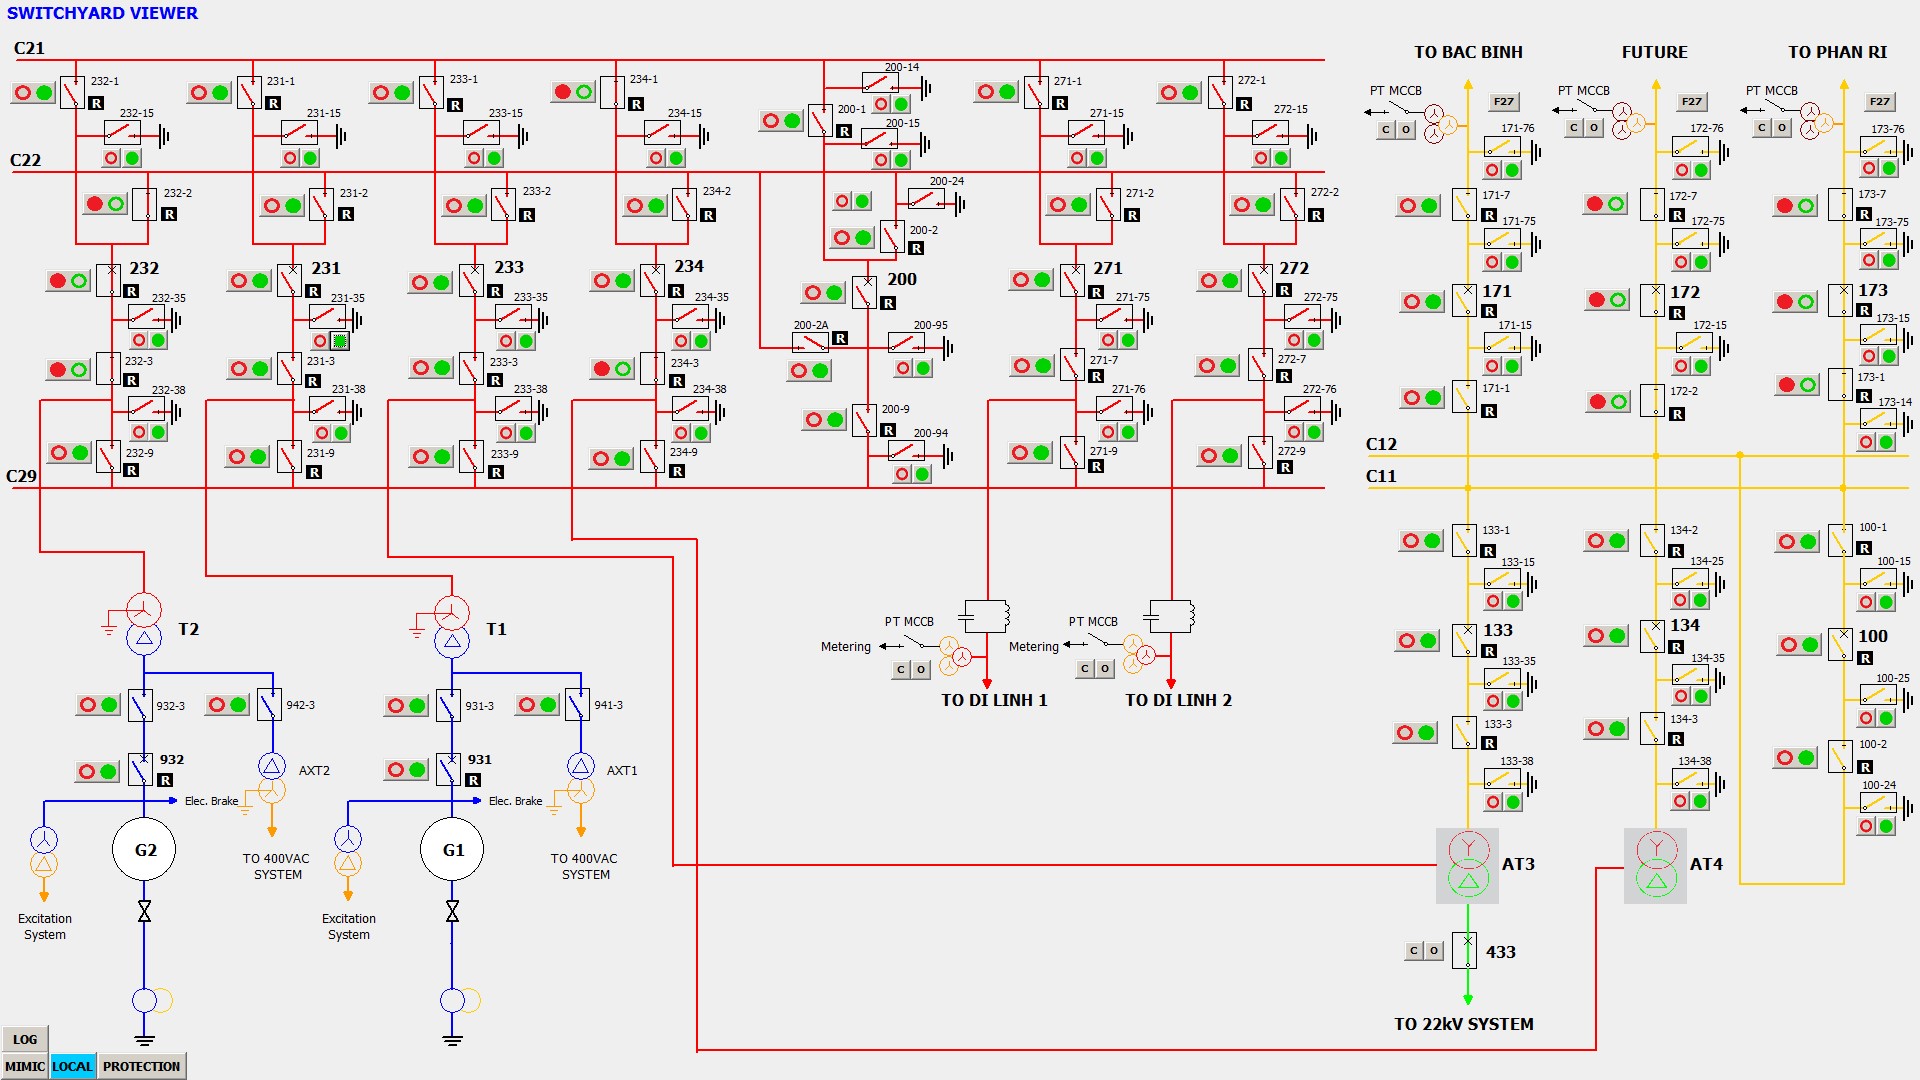Click O button under TO DI LINH 1 PT MCCB
Viewport: 1920px width, 1080px height.
921,669
